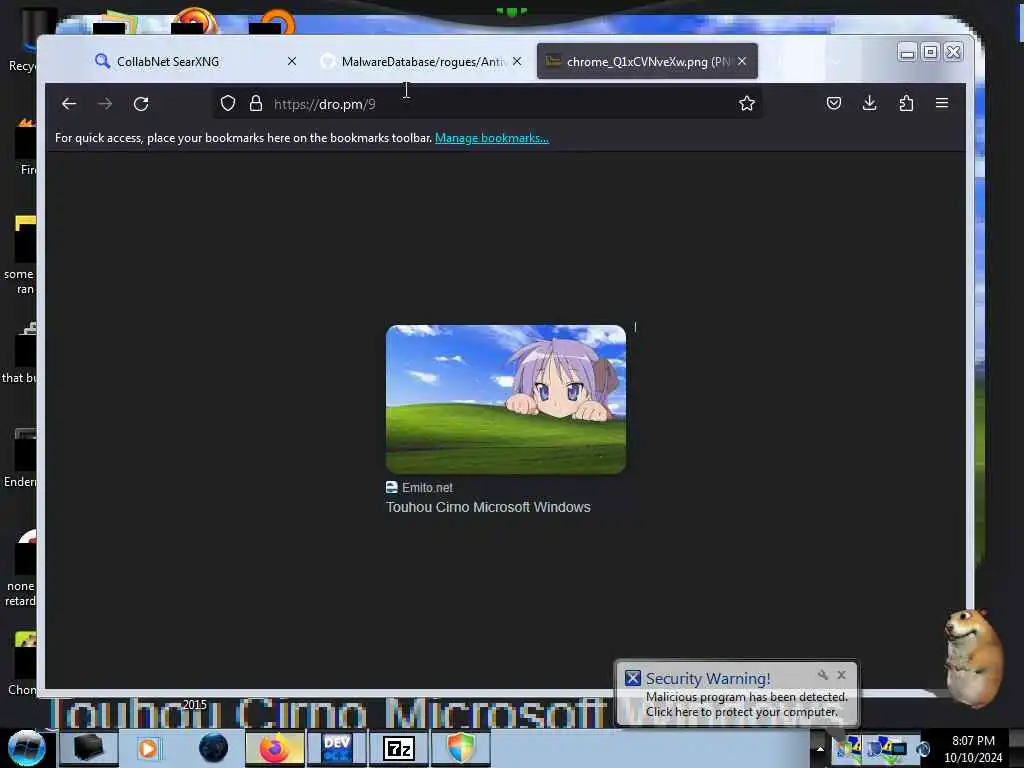Switch to Firefox in the taskbar

275,748
